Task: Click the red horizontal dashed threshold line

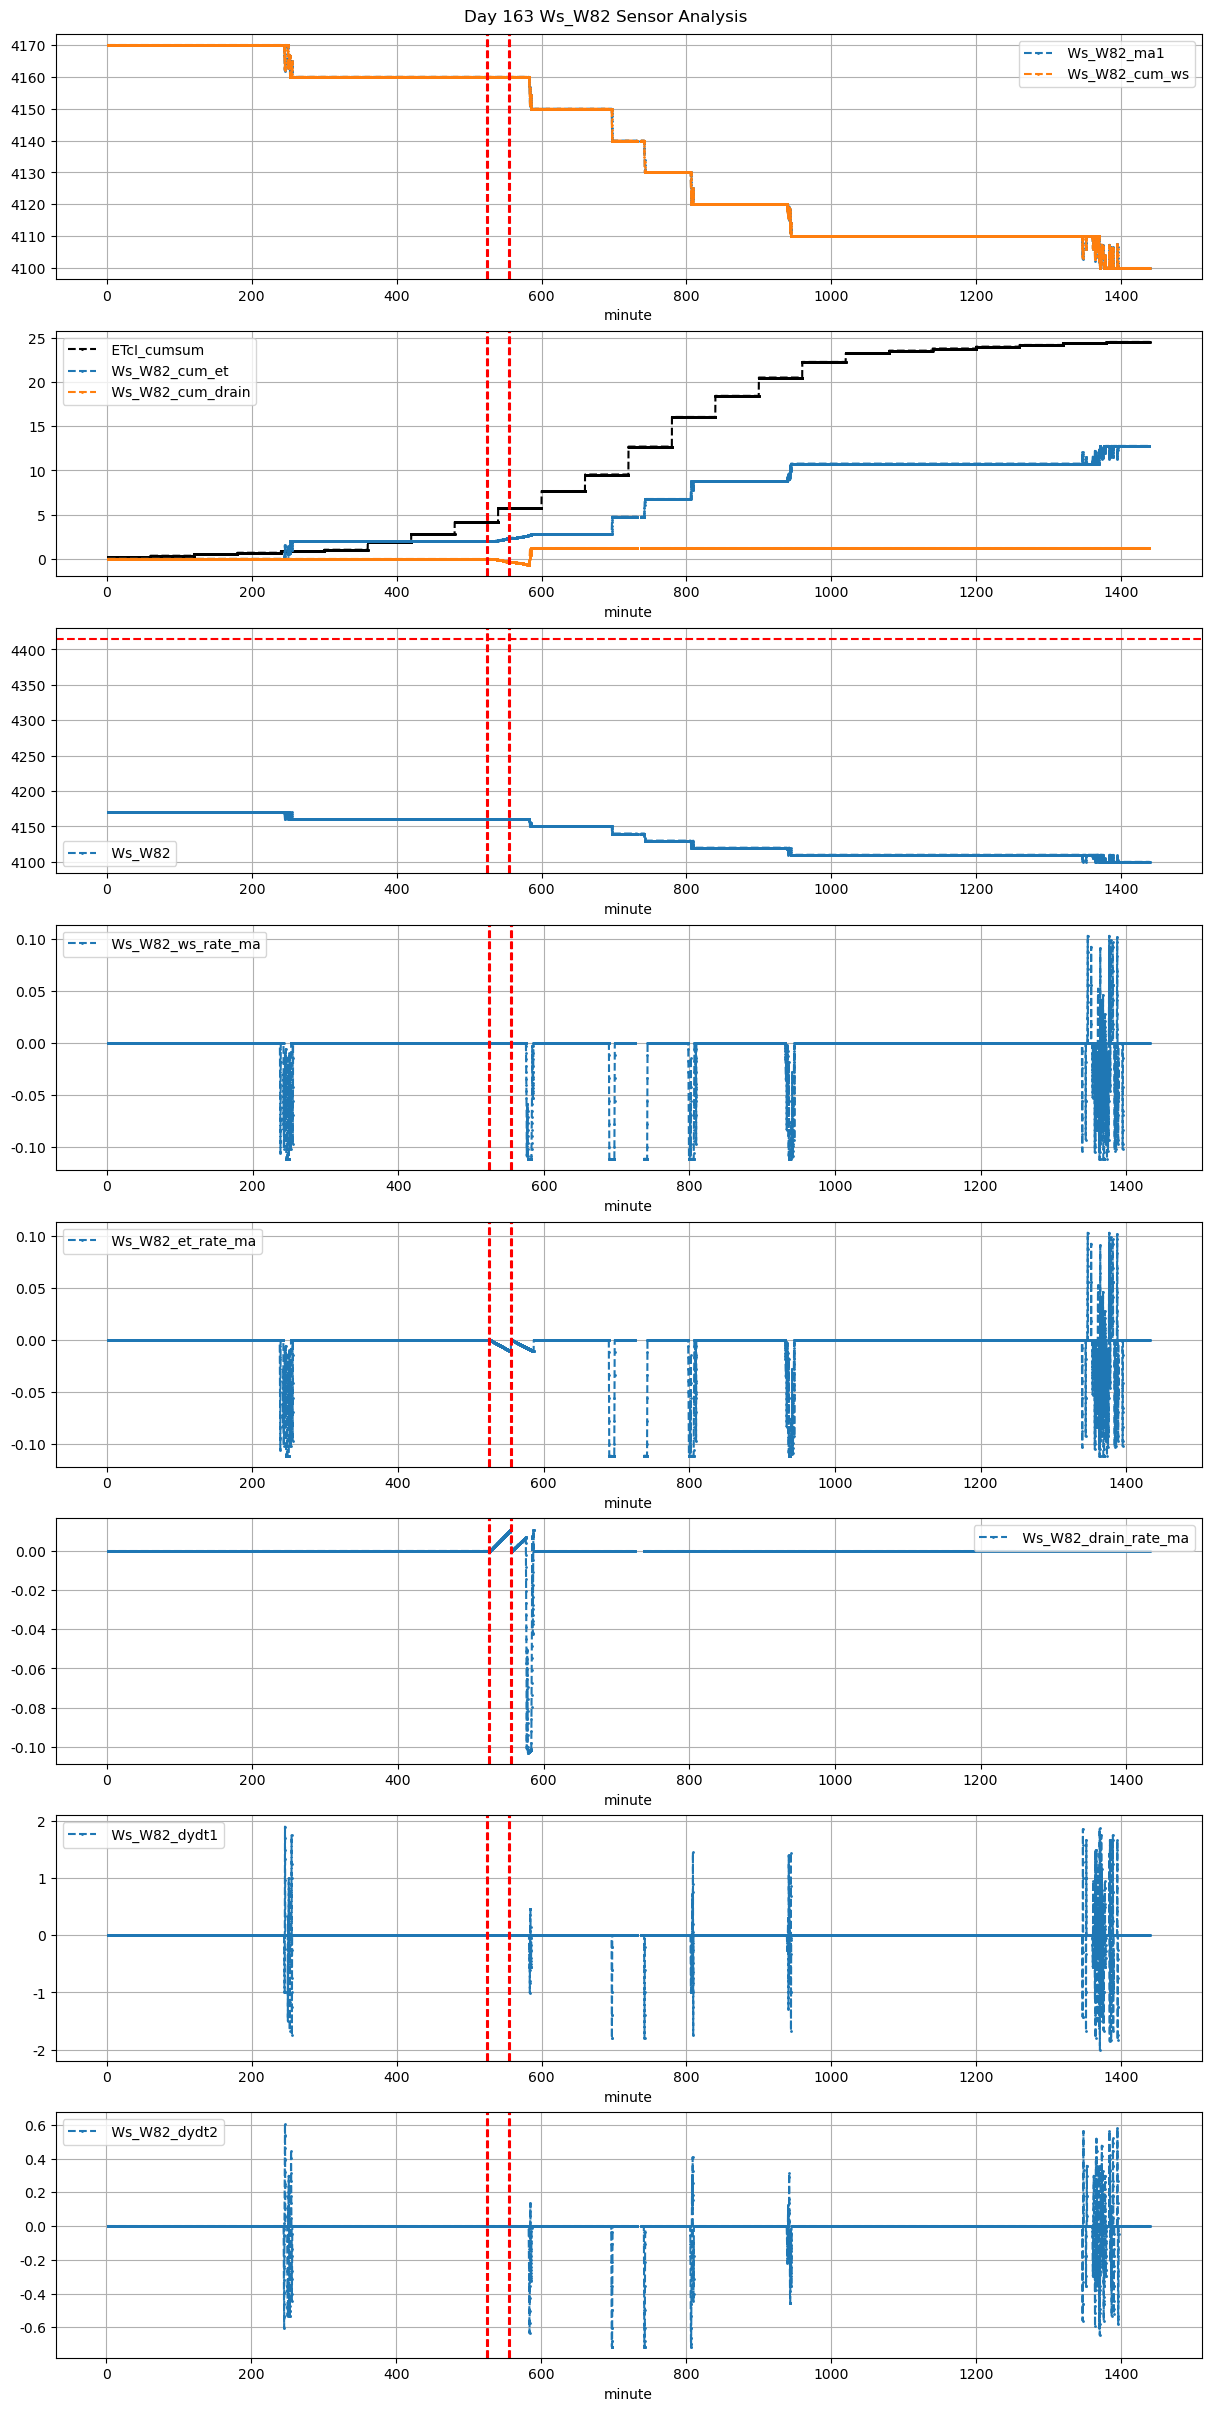Action: coord(800,639)
